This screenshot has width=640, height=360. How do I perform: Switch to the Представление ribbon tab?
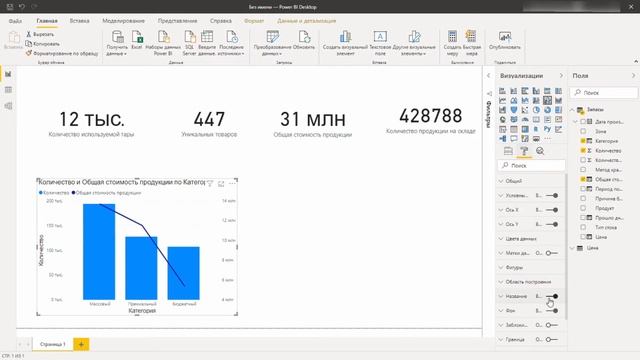[x=178, y=21]
